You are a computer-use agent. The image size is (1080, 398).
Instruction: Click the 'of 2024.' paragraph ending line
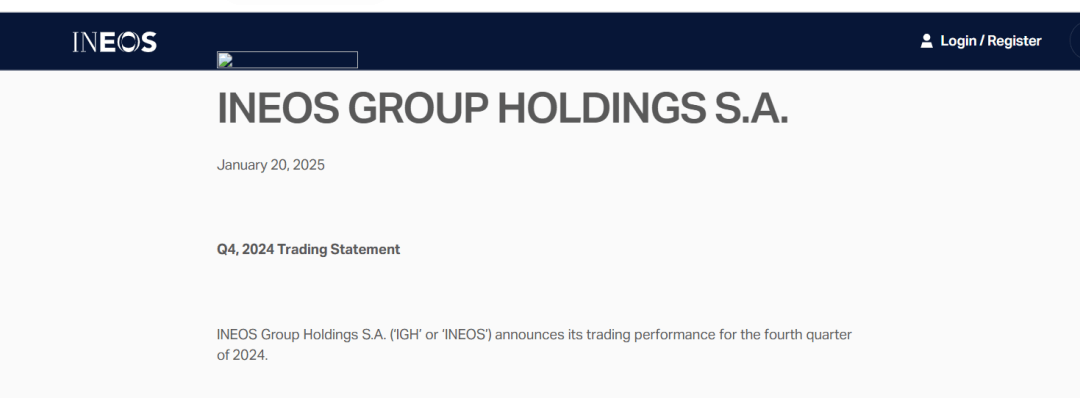(242, 356)
